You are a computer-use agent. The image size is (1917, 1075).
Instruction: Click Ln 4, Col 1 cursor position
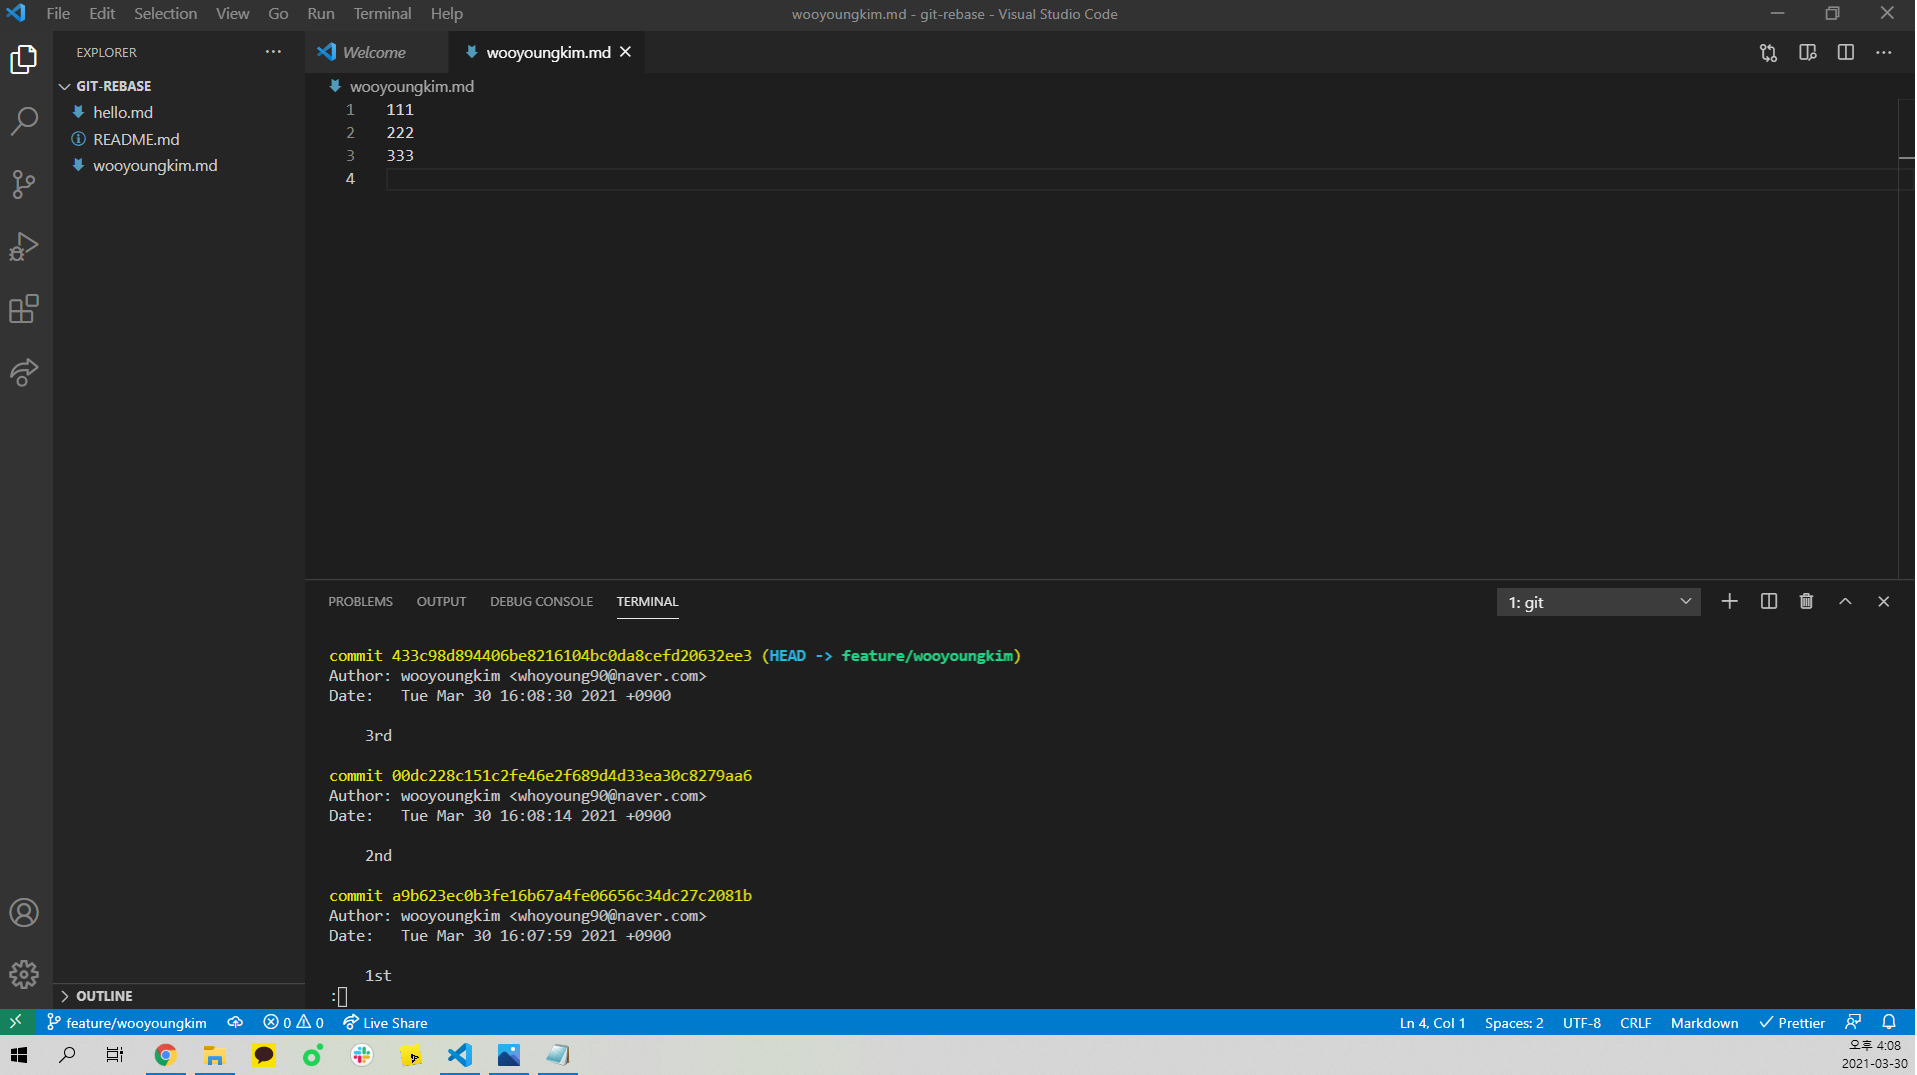coord(1432,1022)
